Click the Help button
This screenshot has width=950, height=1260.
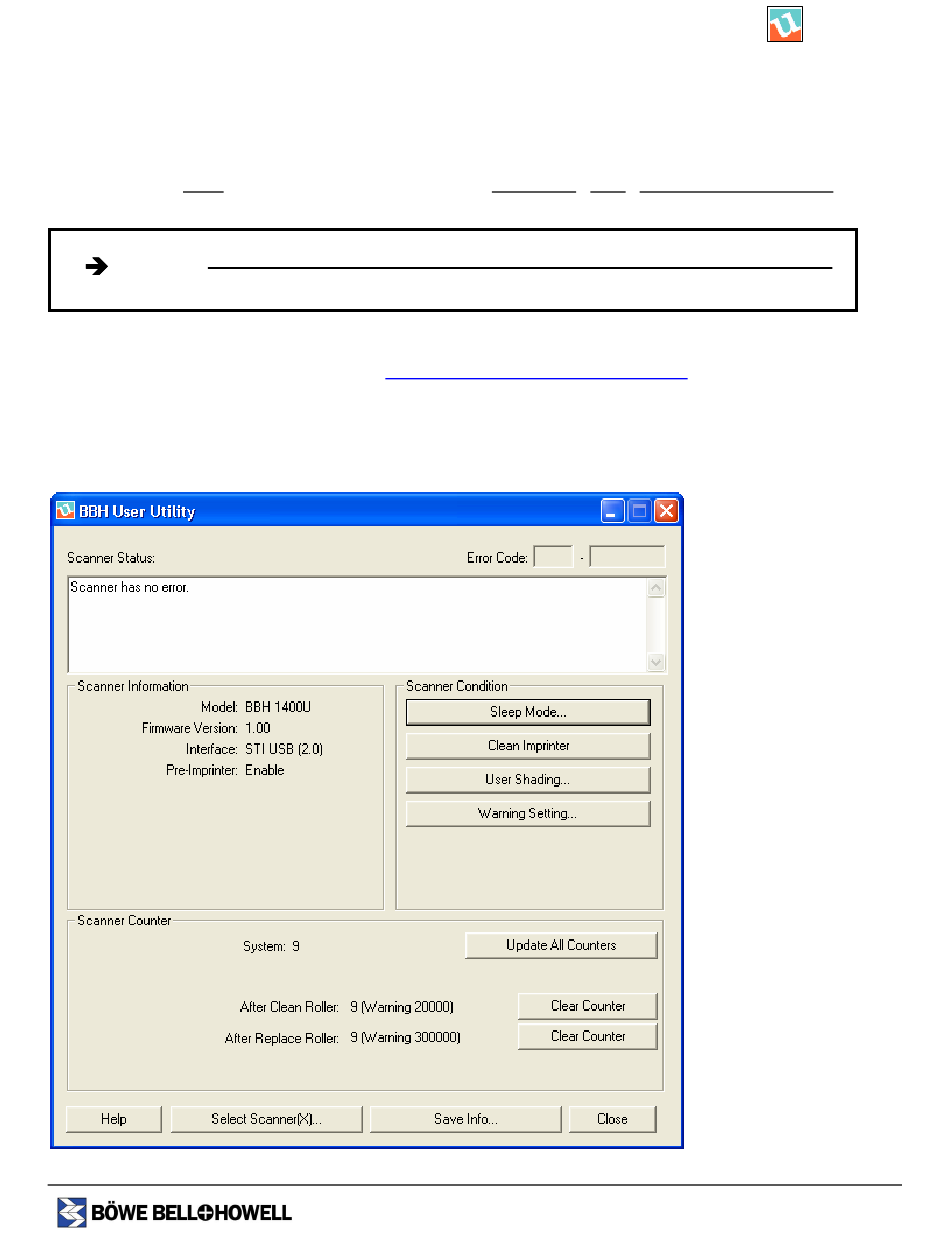114,1119
